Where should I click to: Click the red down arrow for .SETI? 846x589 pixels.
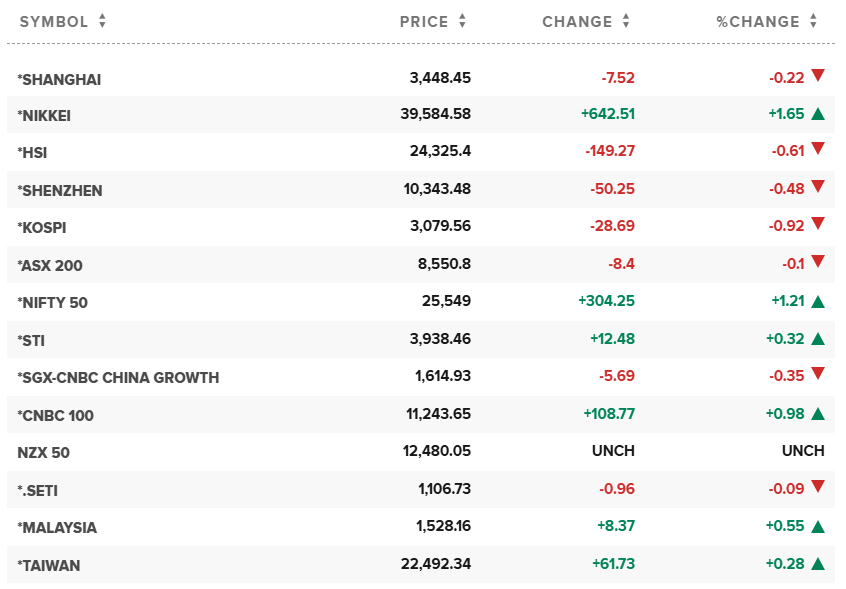(x=818, y=487)
